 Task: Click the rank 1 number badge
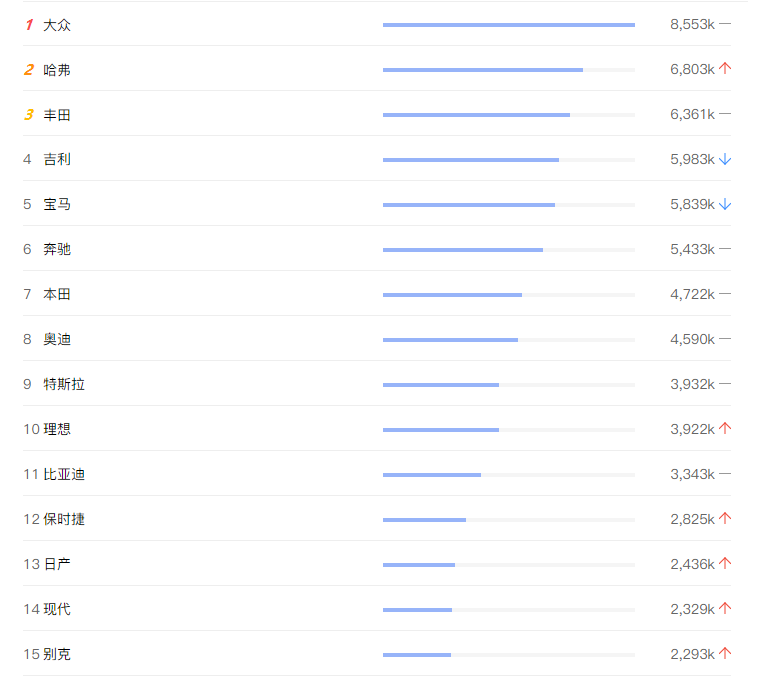tap(29, 24)
